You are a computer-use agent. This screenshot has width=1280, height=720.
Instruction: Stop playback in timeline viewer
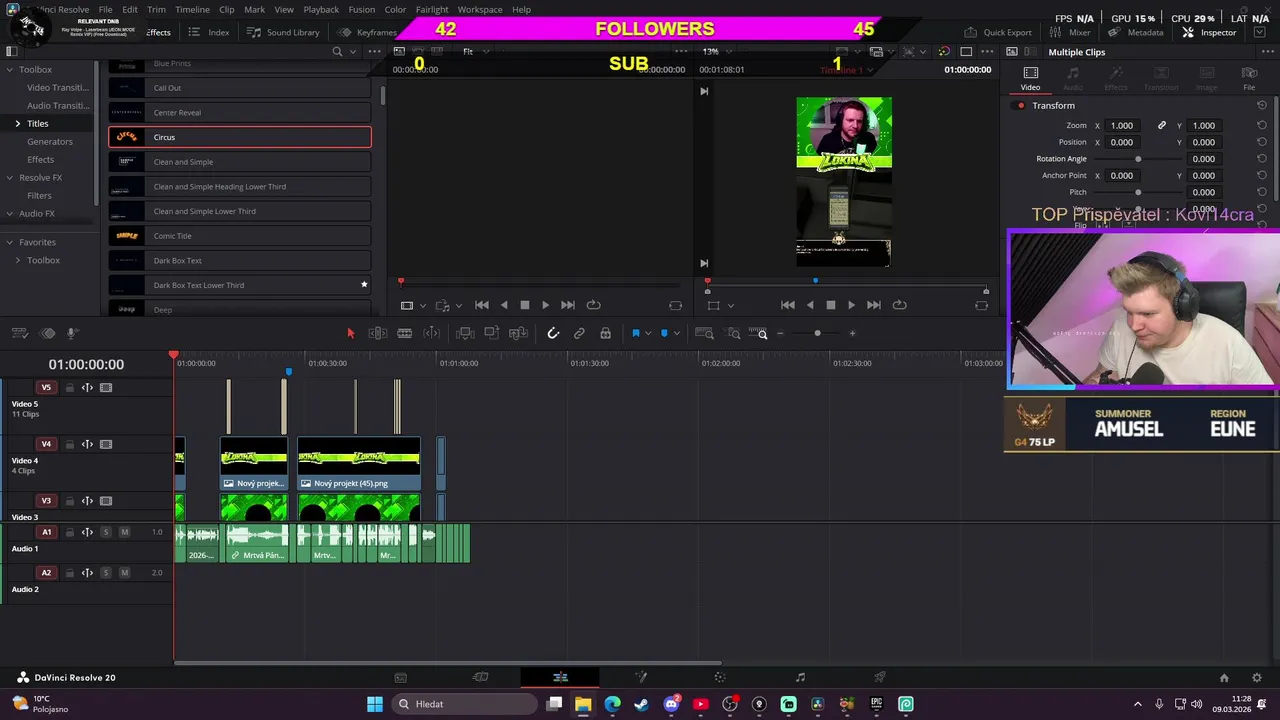830,305
